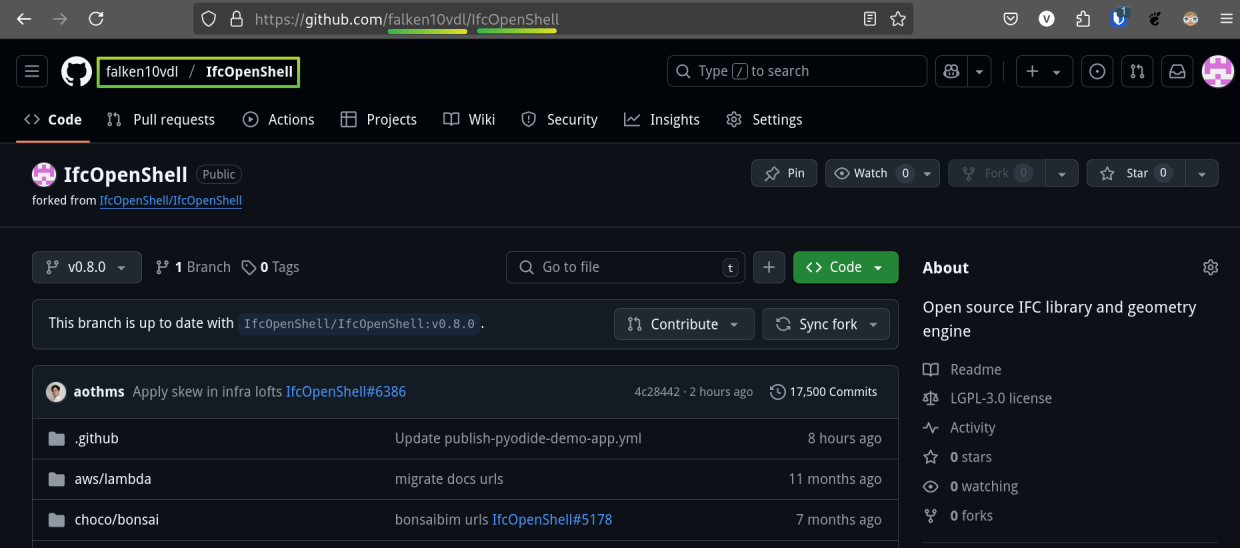View the 17,500 Commits history
Image resolution: width=1240 pixels, height=548 pixels.
[823, 392]
